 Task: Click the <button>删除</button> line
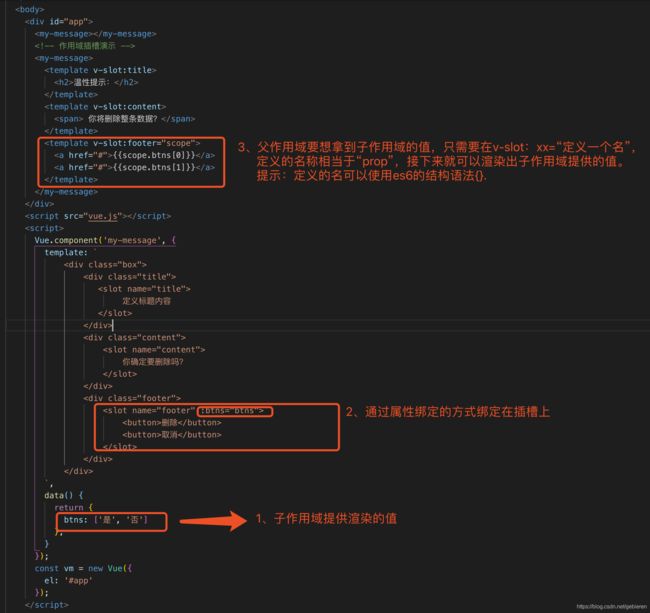[172, 423]
